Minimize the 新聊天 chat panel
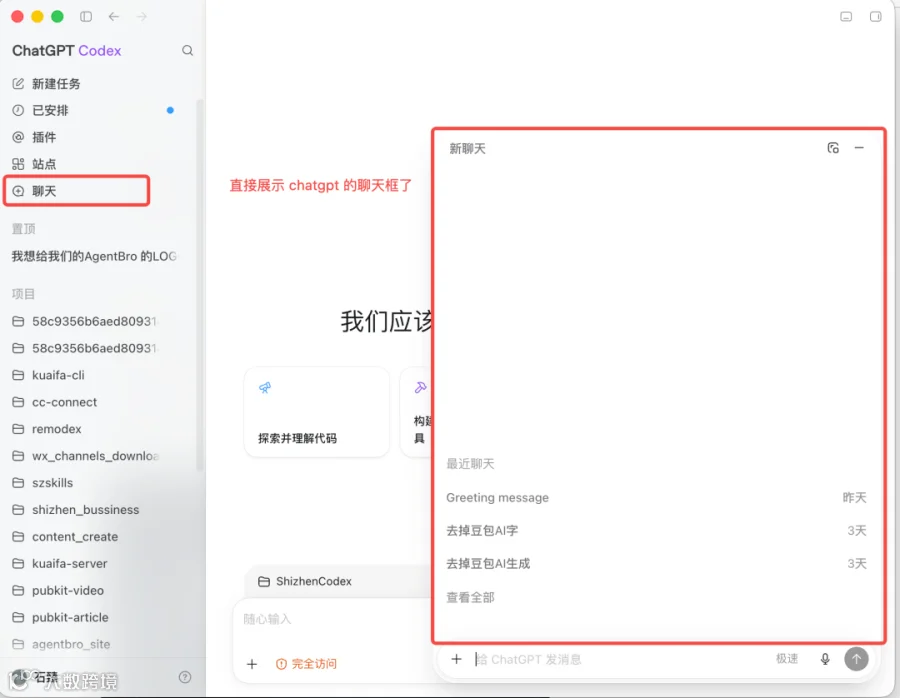Image resolution: width=900 pixels, height=698 pixels. tap(859, 148)
